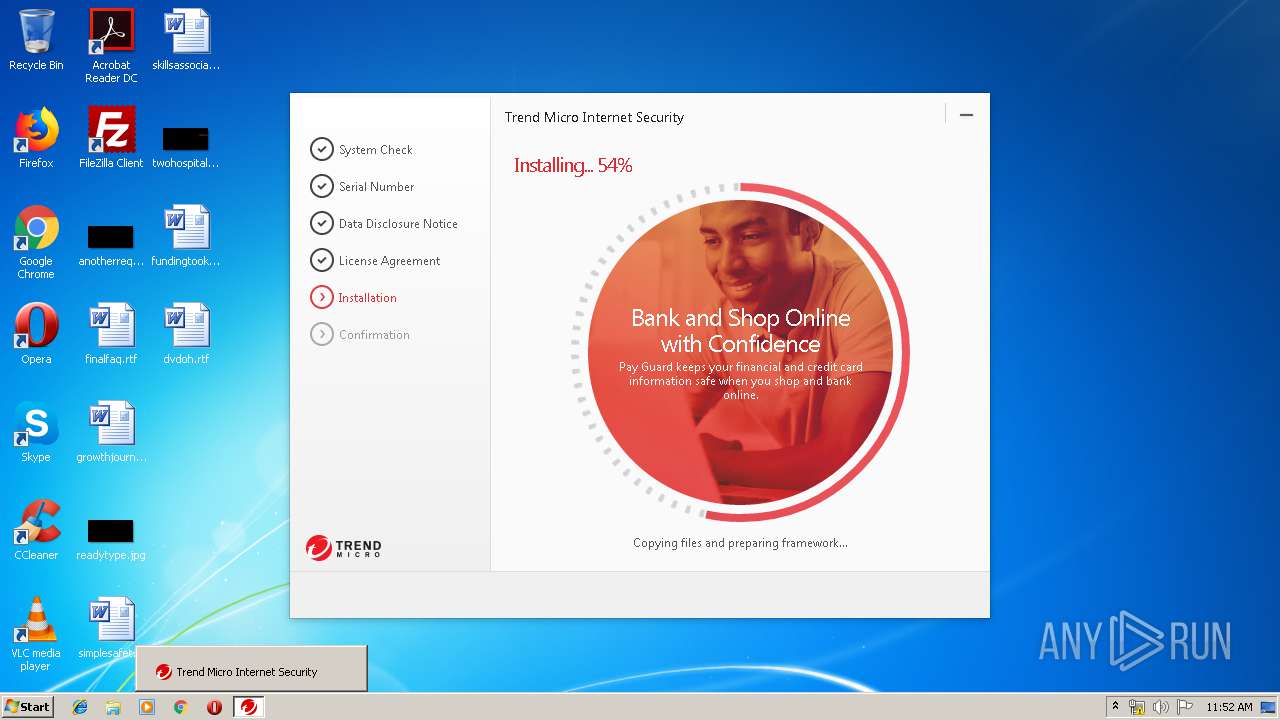This screenshot has height=720, width=1280.
Task: Select the dvdoh.rtf document icon
Action: [x=186, y=334]
